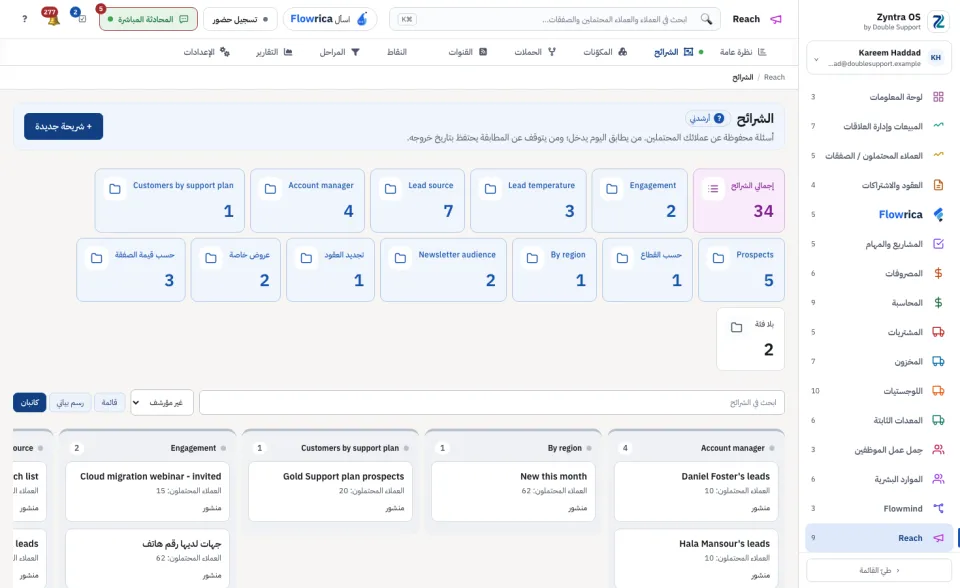The image size is (960, 588).
Task: Open the tasks checklist icon with badge 2
Action: point(81,18)
